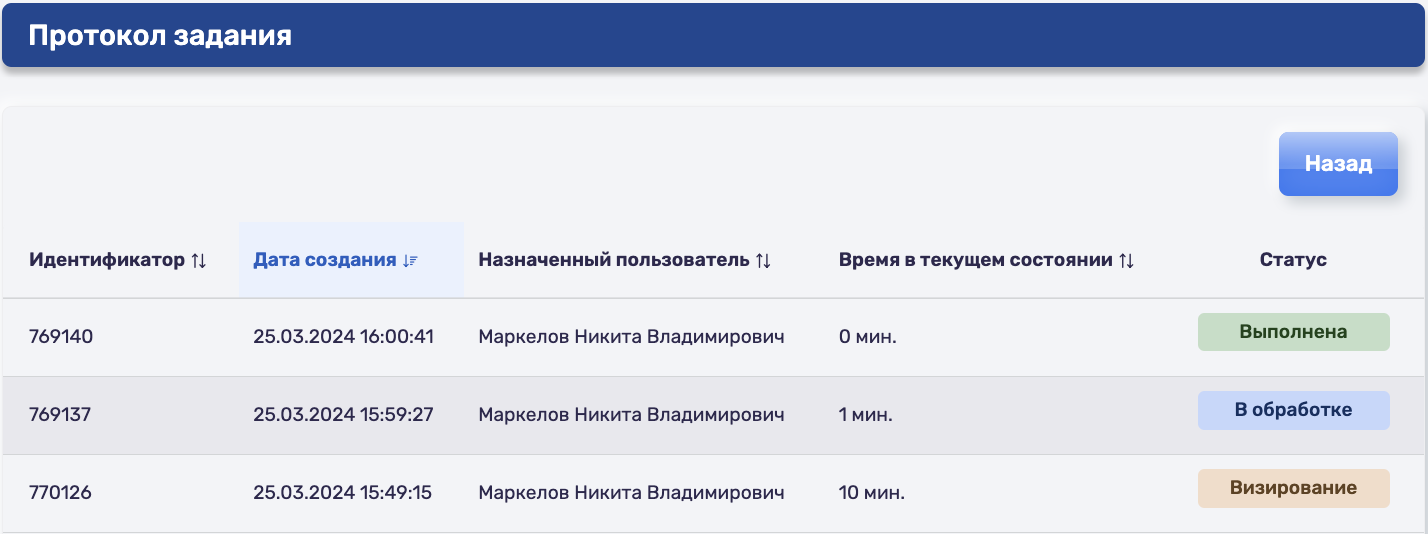Click the date 25.03.2024 15:49:15
The width and height of the screenshot is (1428, 534).
tap(342, 493)
